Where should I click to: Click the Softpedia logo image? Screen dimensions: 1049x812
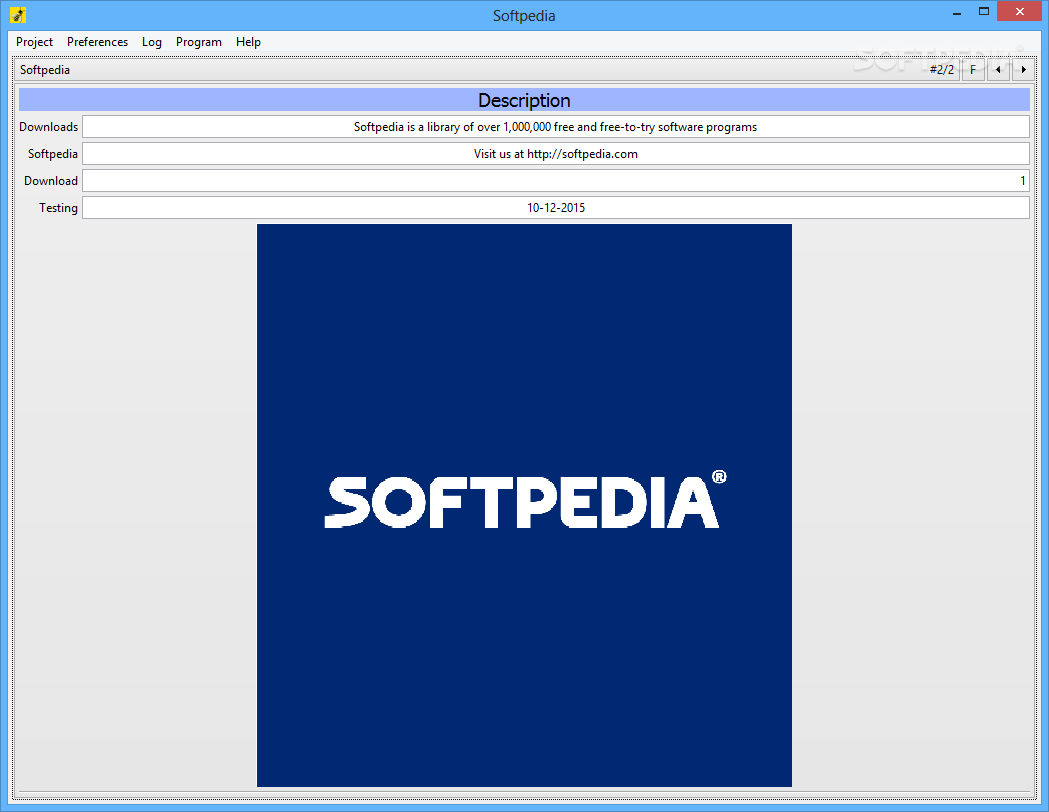click(524, 505)
